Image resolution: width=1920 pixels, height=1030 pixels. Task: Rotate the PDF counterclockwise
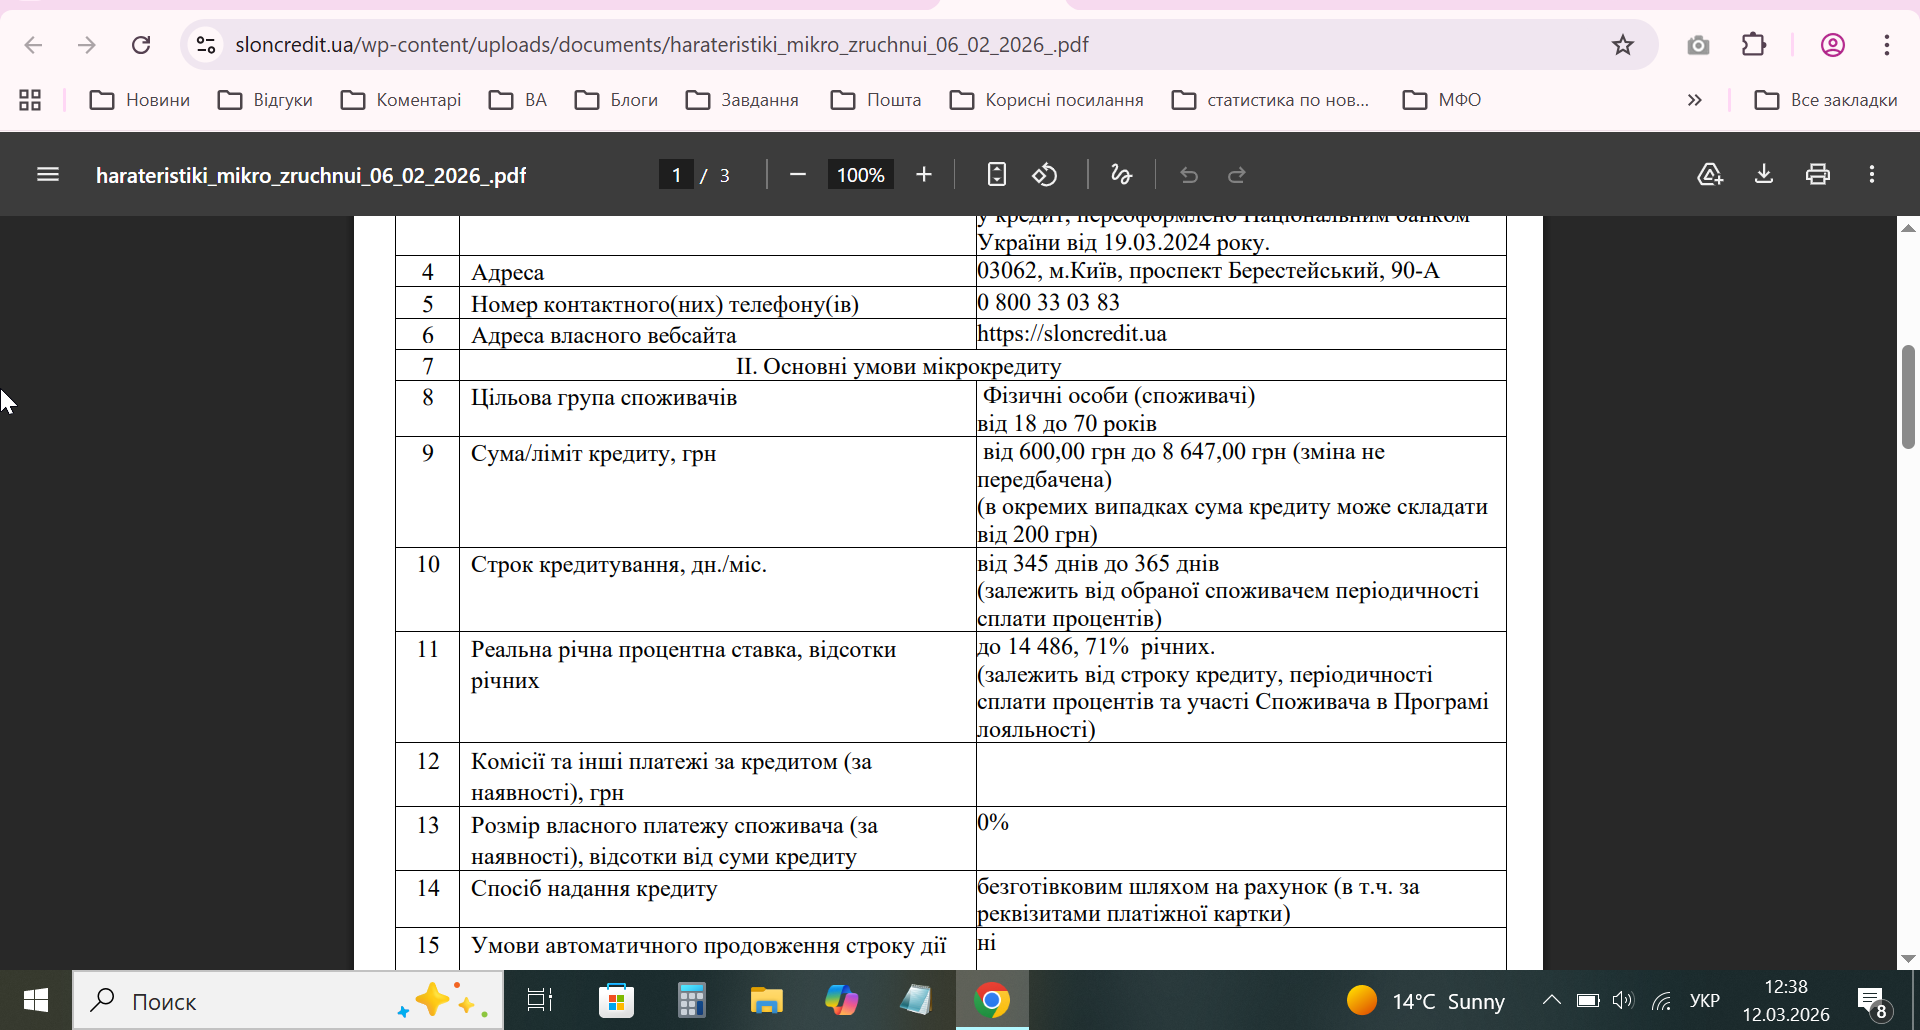click(1045, 175)
